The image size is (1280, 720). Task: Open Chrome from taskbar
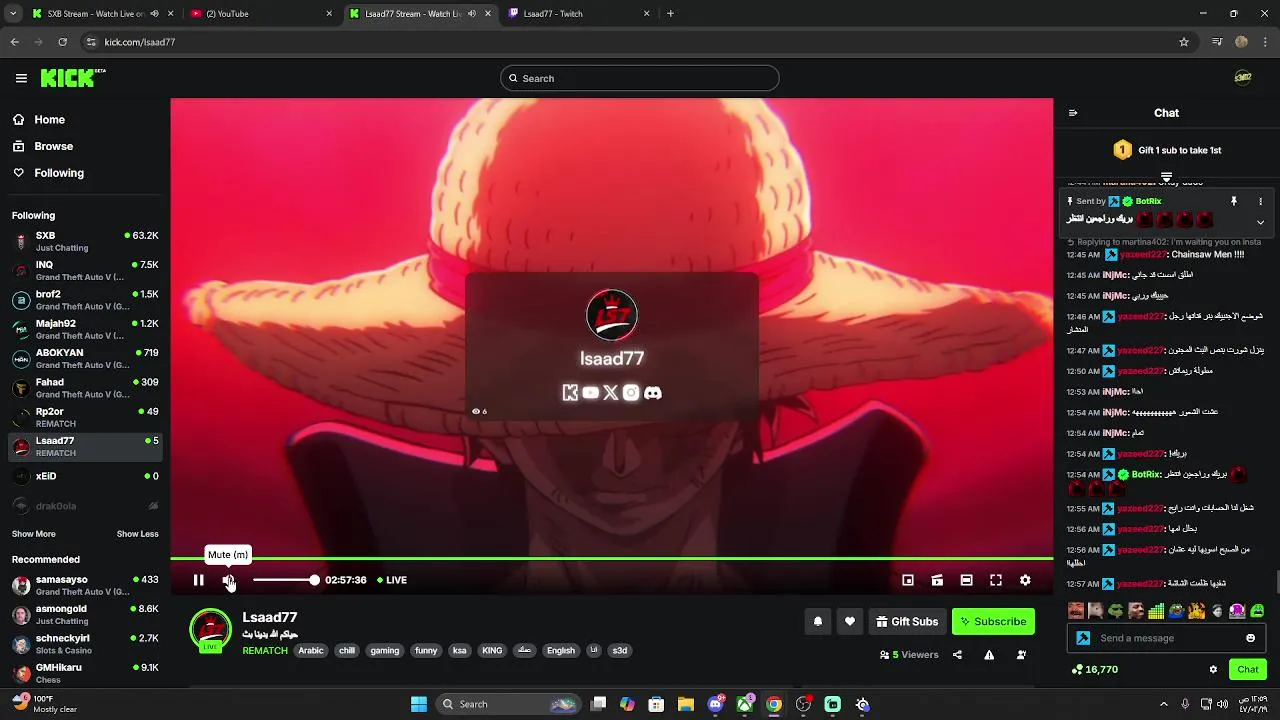[x=774, y=704]
